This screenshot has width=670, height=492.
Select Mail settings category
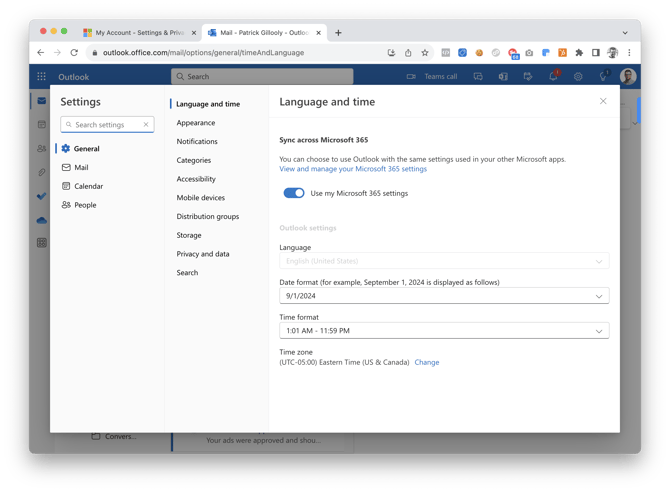pyautogui.click(x=81, y=167)
